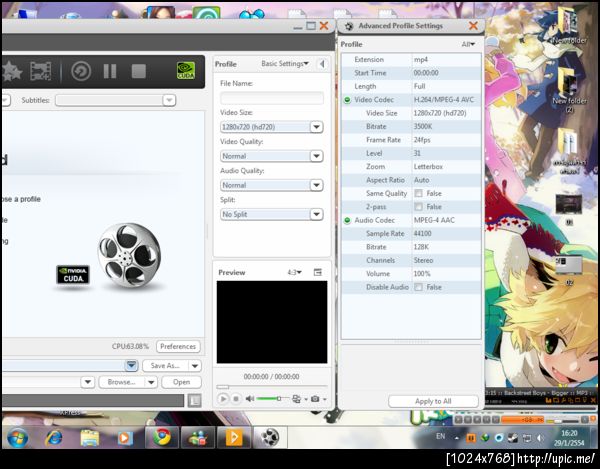Screen dimensions: 600x469
Task: Stop the preview playback
Action: pyautogui.click(x=236, y=399)
